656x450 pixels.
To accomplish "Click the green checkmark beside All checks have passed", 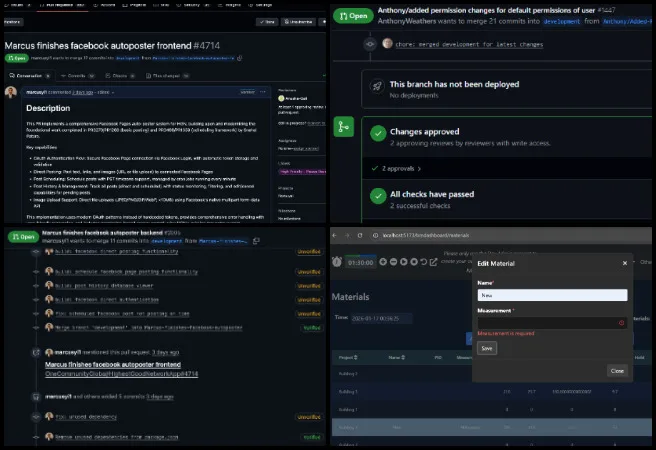I will coord(378,196).
